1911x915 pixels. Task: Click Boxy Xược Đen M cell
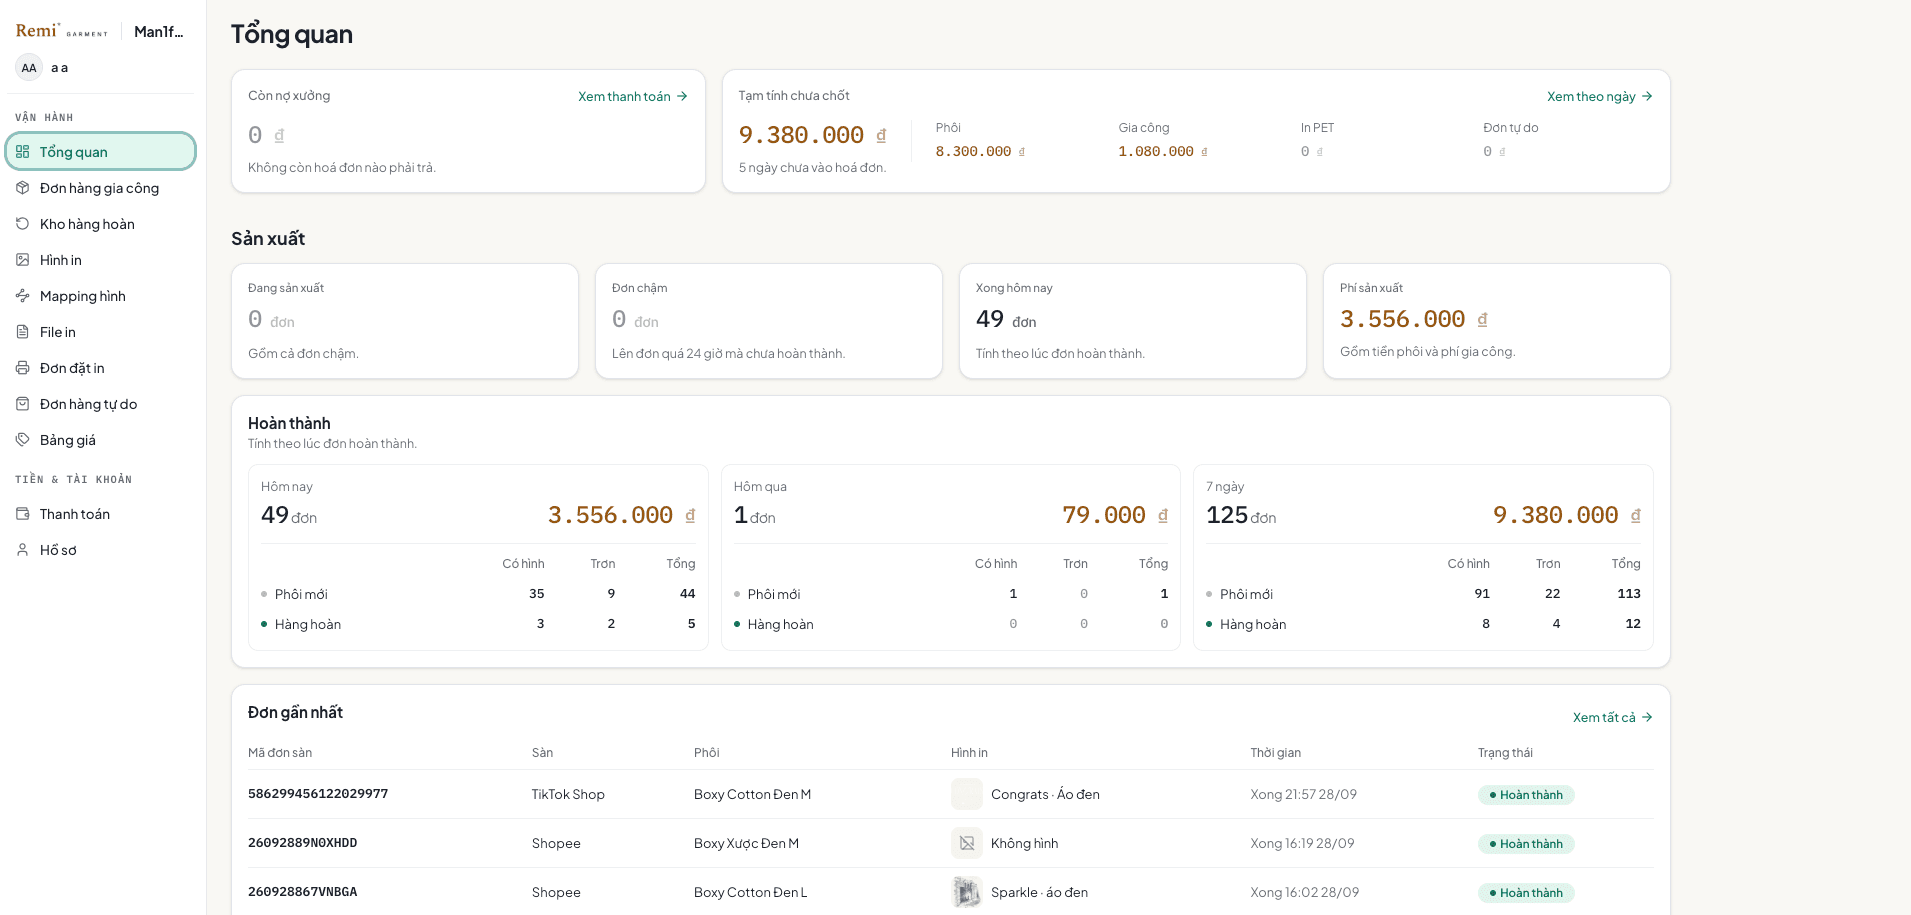click(746, 843)
